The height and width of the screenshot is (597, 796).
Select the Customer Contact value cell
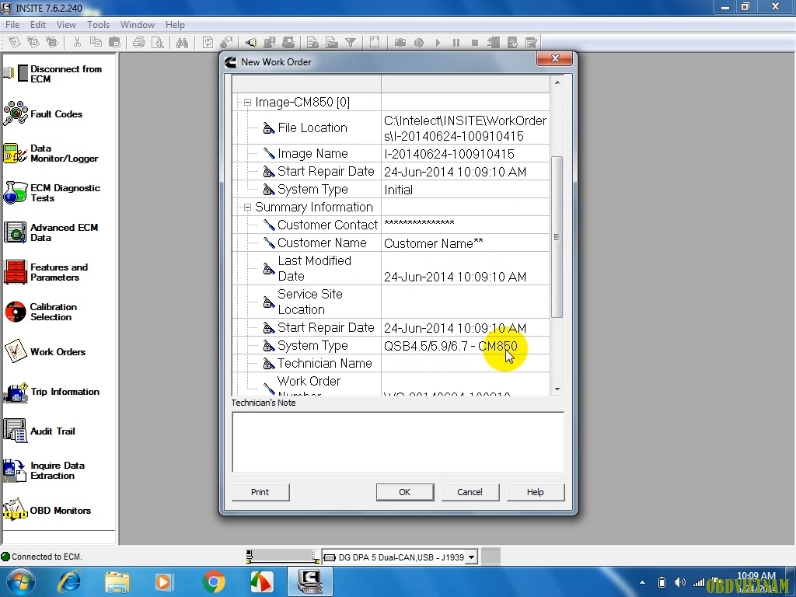pos(466,224)
